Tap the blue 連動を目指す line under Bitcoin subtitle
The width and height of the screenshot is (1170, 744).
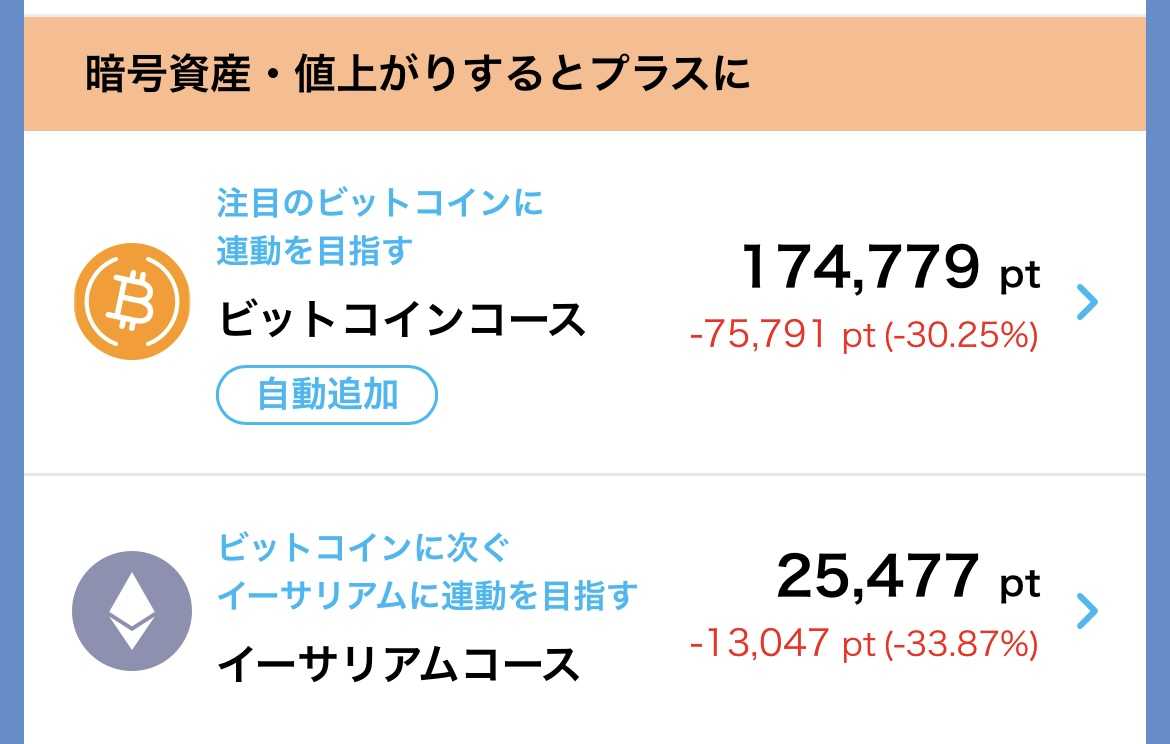click(314, 250)
